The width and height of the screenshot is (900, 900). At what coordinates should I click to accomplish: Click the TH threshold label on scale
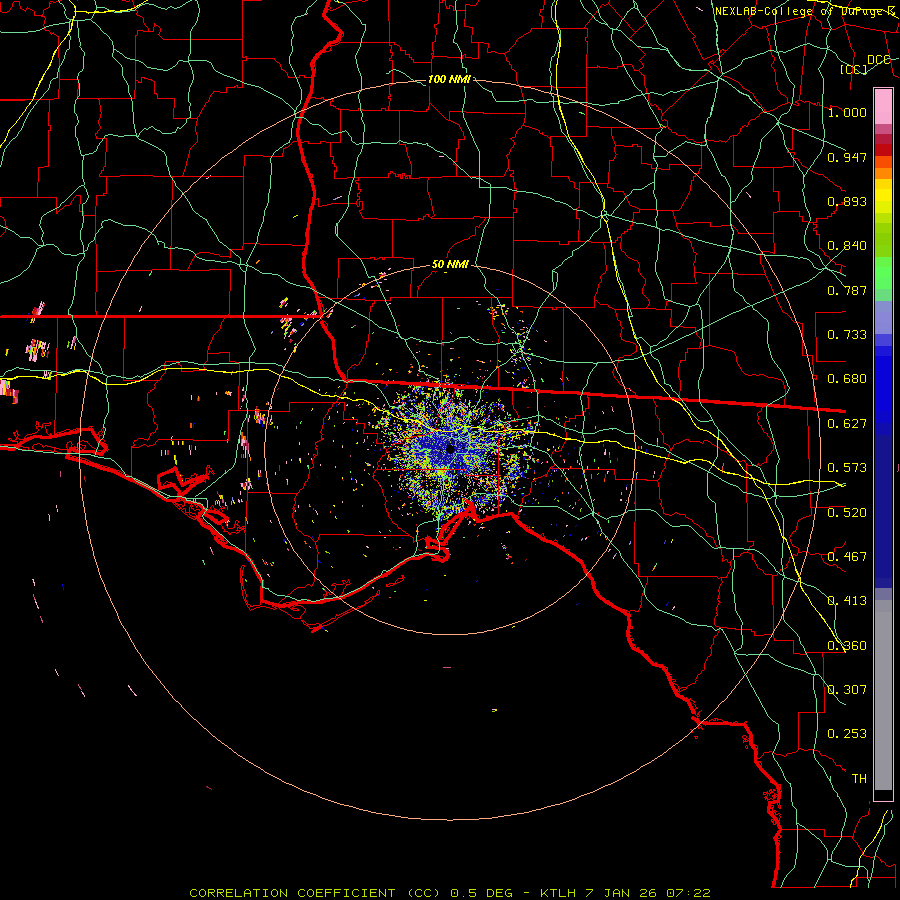point(859,779)
